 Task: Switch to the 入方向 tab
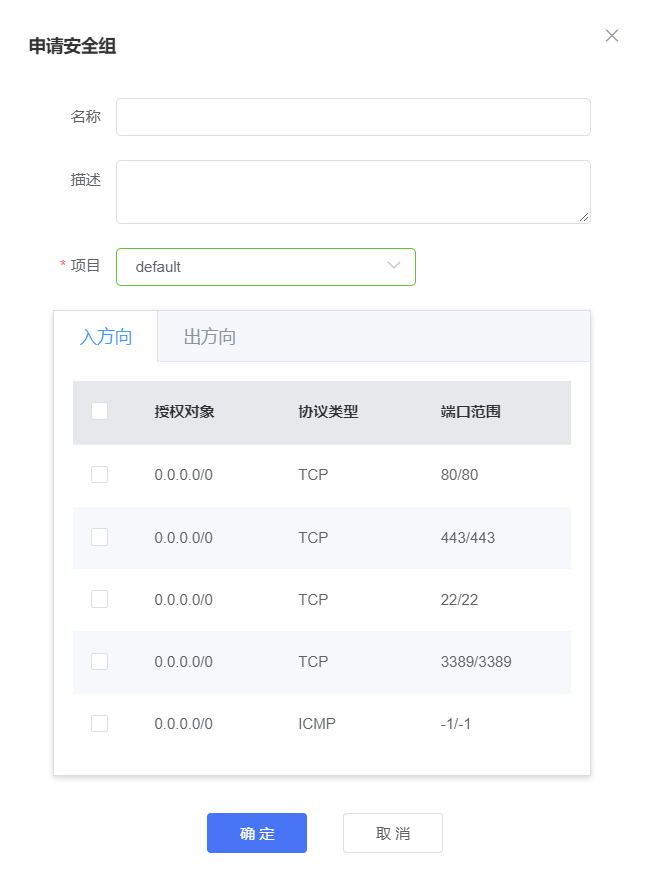coord(106,337)
